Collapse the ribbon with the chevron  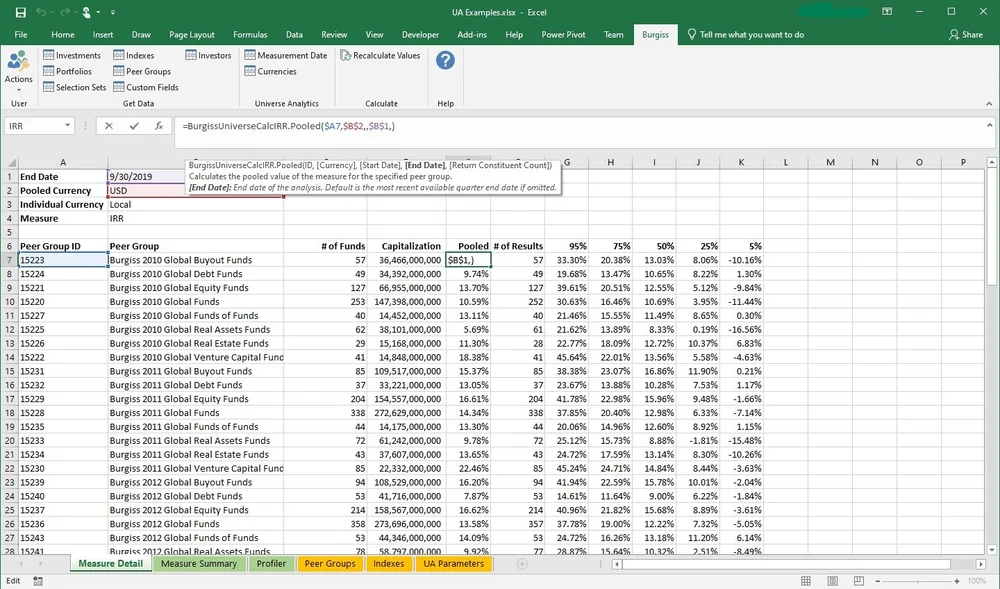pyautogui.click(x=989, y=103)
